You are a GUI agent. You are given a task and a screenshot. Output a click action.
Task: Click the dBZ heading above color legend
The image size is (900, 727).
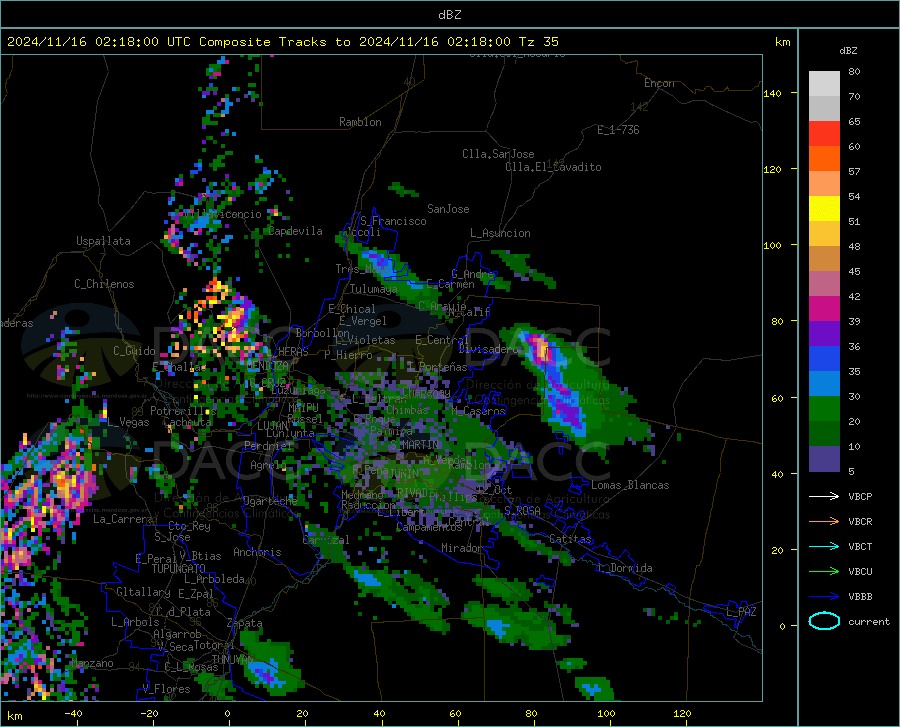(848, 50)
